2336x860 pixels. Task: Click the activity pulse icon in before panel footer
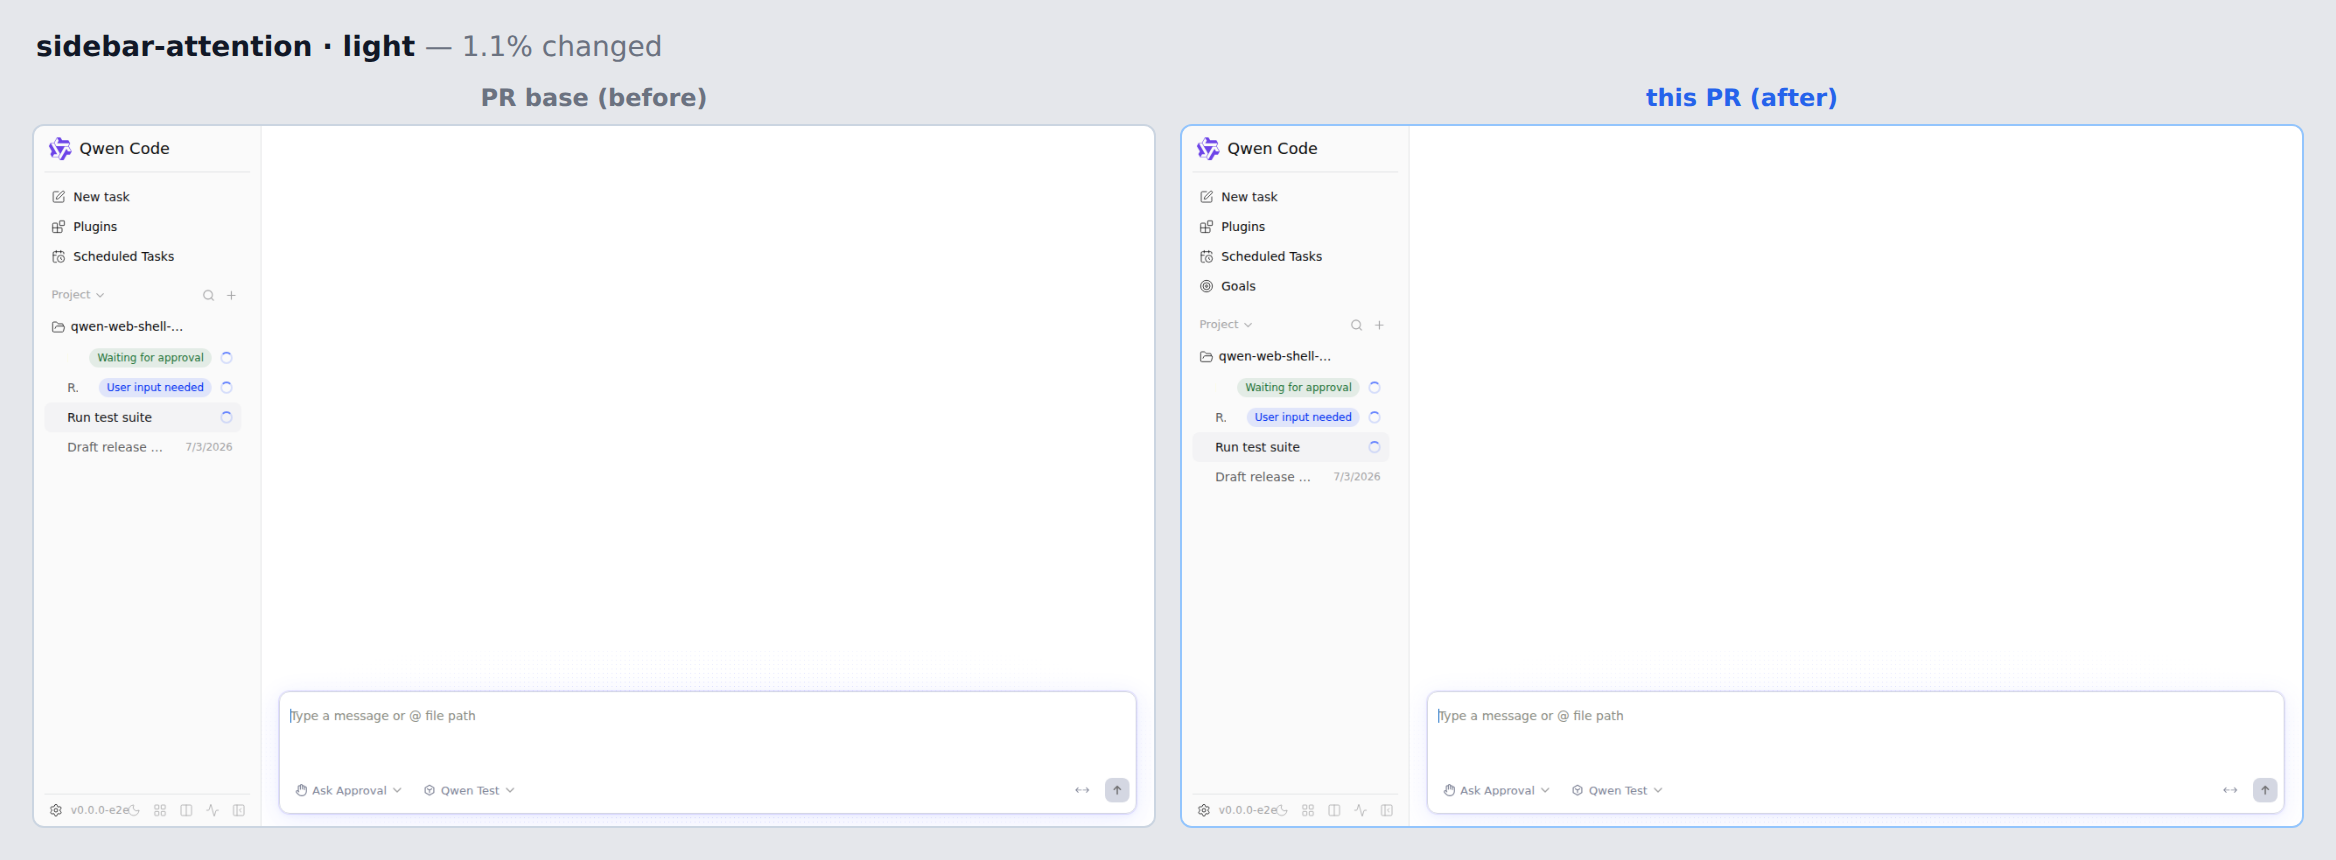point(212,810)
